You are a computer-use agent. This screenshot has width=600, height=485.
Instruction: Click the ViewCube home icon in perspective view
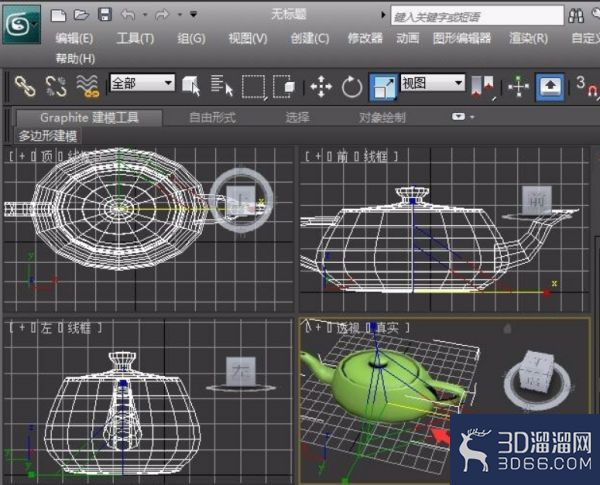coord(507,328)
